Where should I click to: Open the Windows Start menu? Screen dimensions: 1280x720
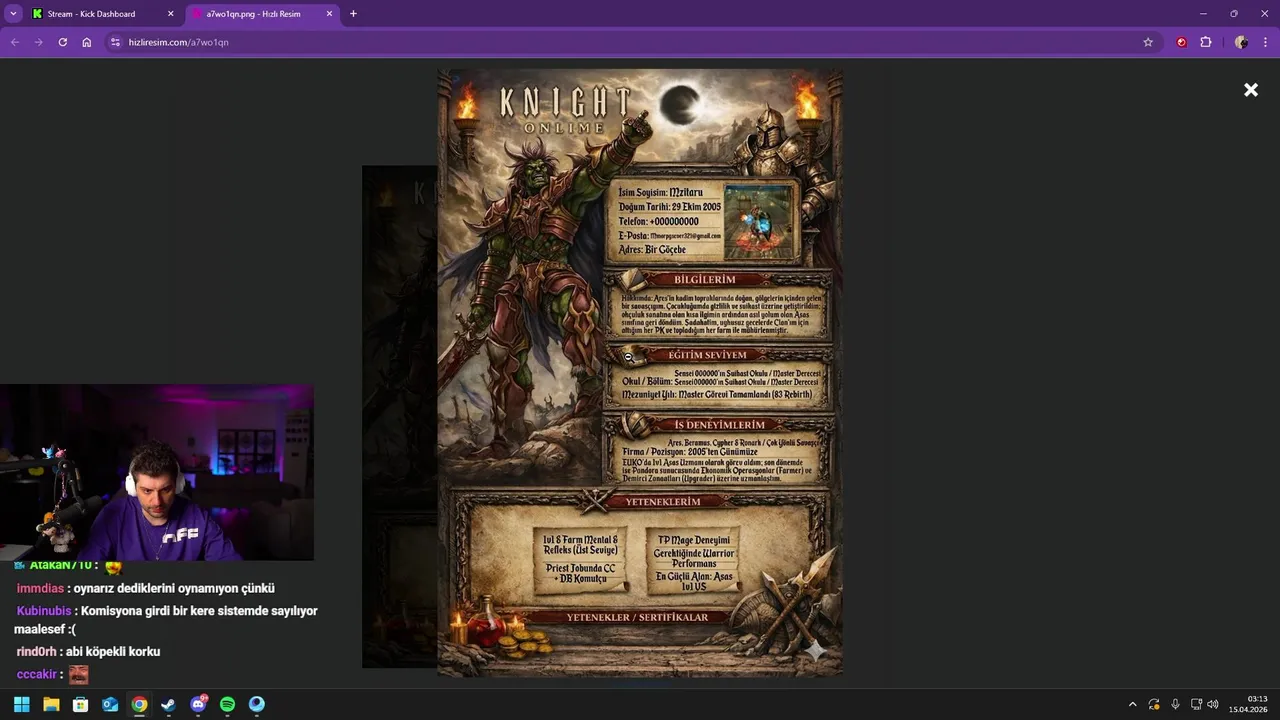click(x=21, y=704)
